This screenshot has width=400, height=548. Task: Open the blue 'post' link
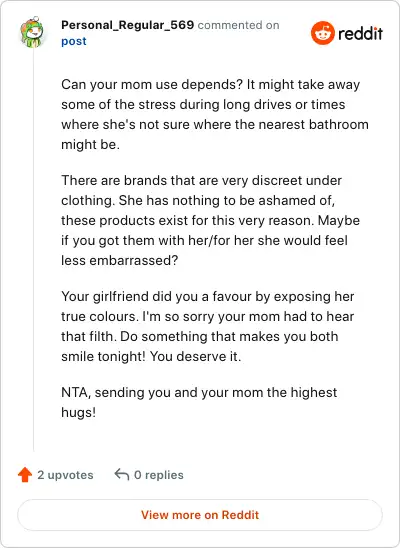[x=74, y=41]
